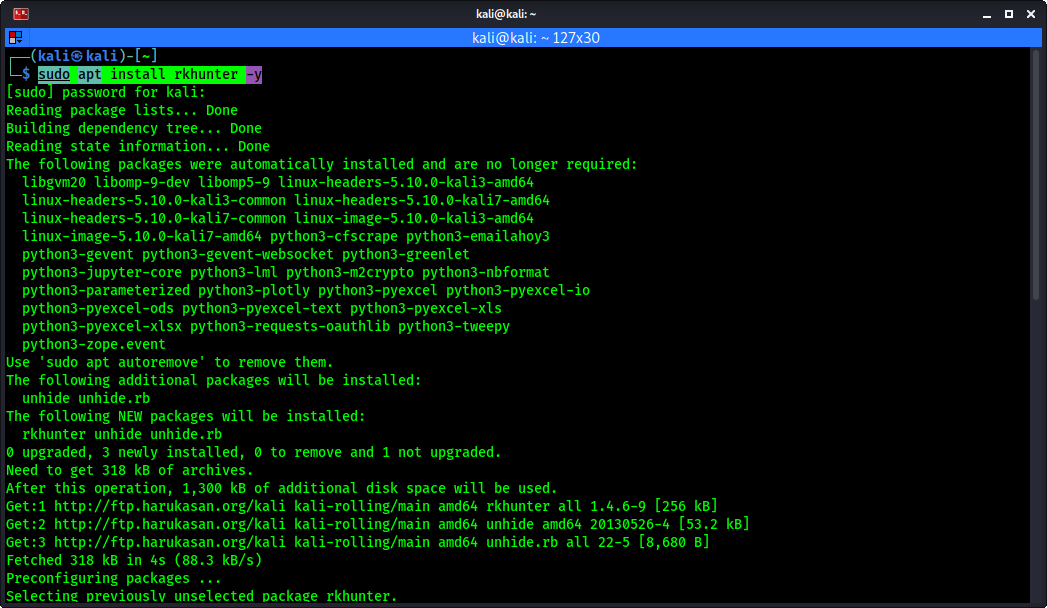Click the word apt in the green command
The height and width of the screenshot is (608, 1047).
click(x=88, y=74)
